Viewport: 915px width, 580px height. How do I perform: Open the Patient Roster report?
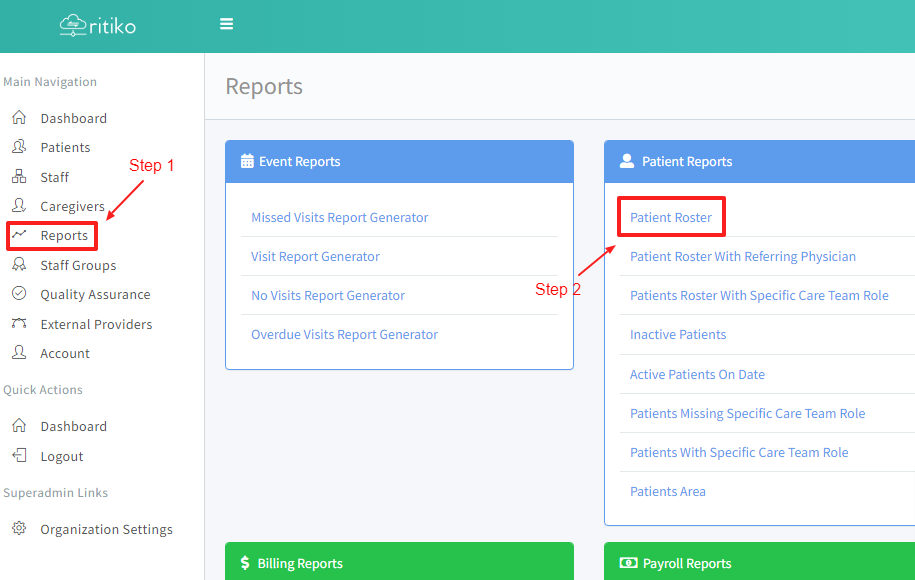(x=671, y=217)
